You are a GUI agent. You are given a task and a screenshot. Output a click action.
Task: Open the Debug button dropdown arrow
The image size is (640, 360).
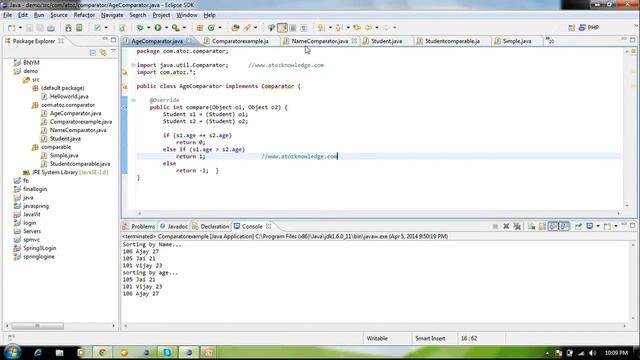(x=149, y=28)
